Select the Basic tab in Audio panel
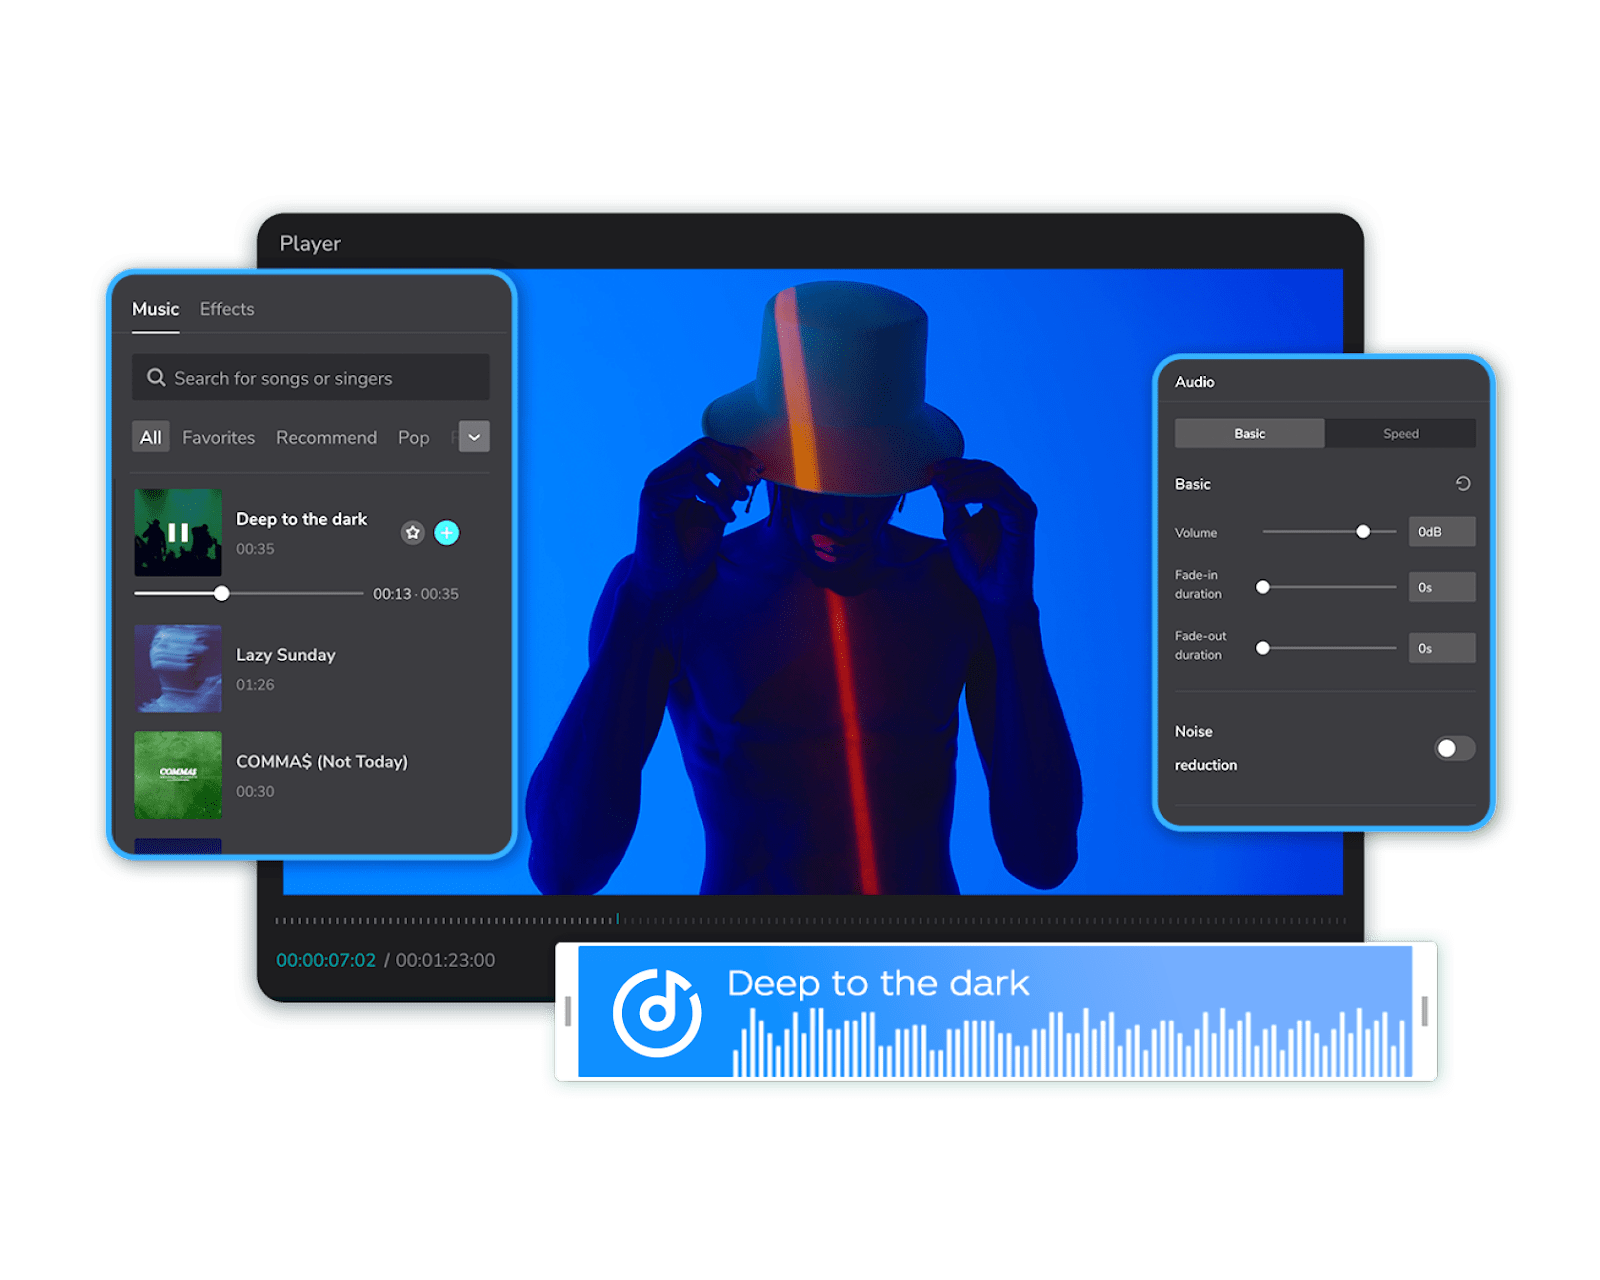The image size is (1600, 1280). tap(1250, 433)
